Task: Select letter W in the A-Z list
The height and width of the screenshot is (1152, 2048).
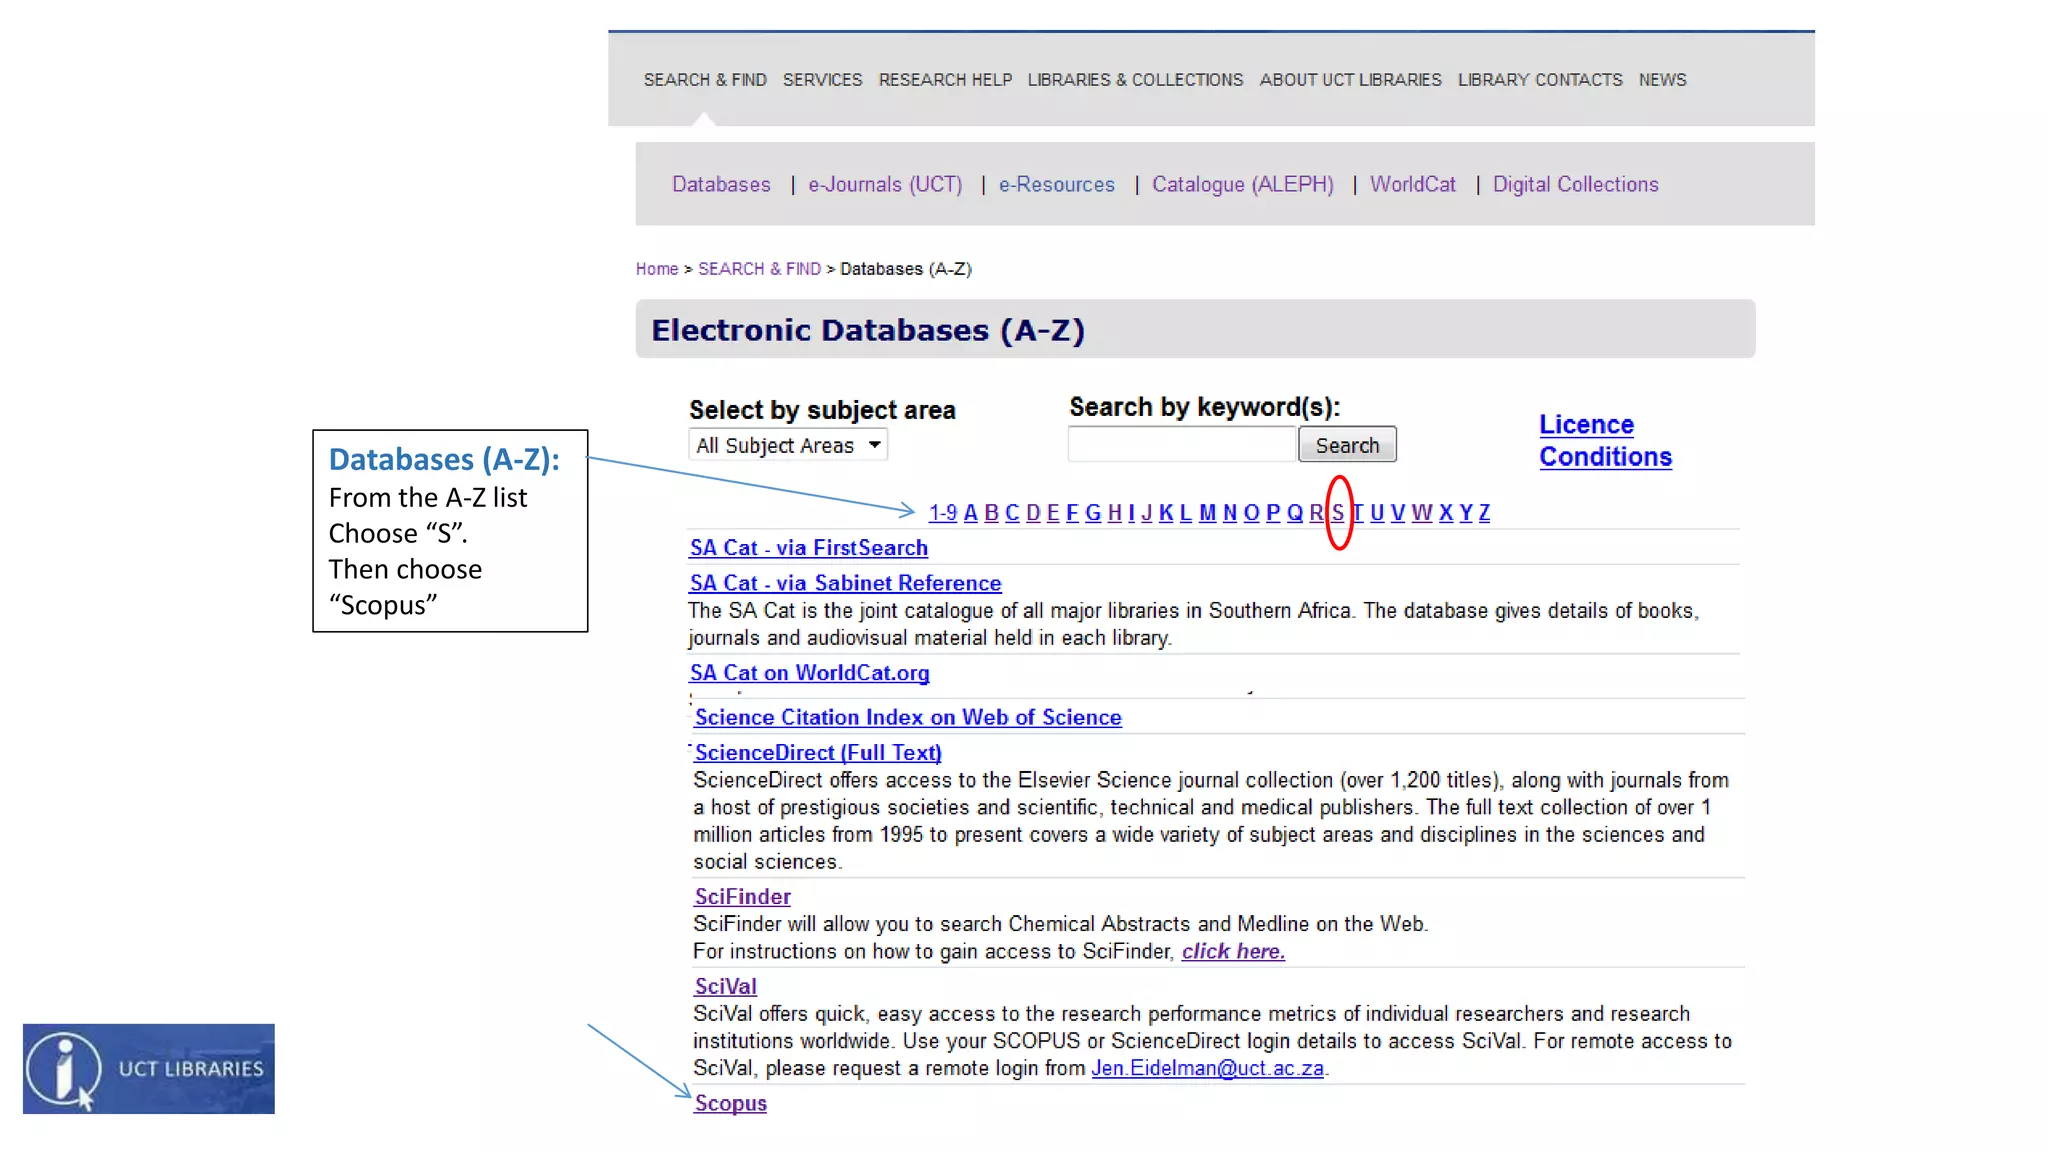Action: tap(1422, 512)
